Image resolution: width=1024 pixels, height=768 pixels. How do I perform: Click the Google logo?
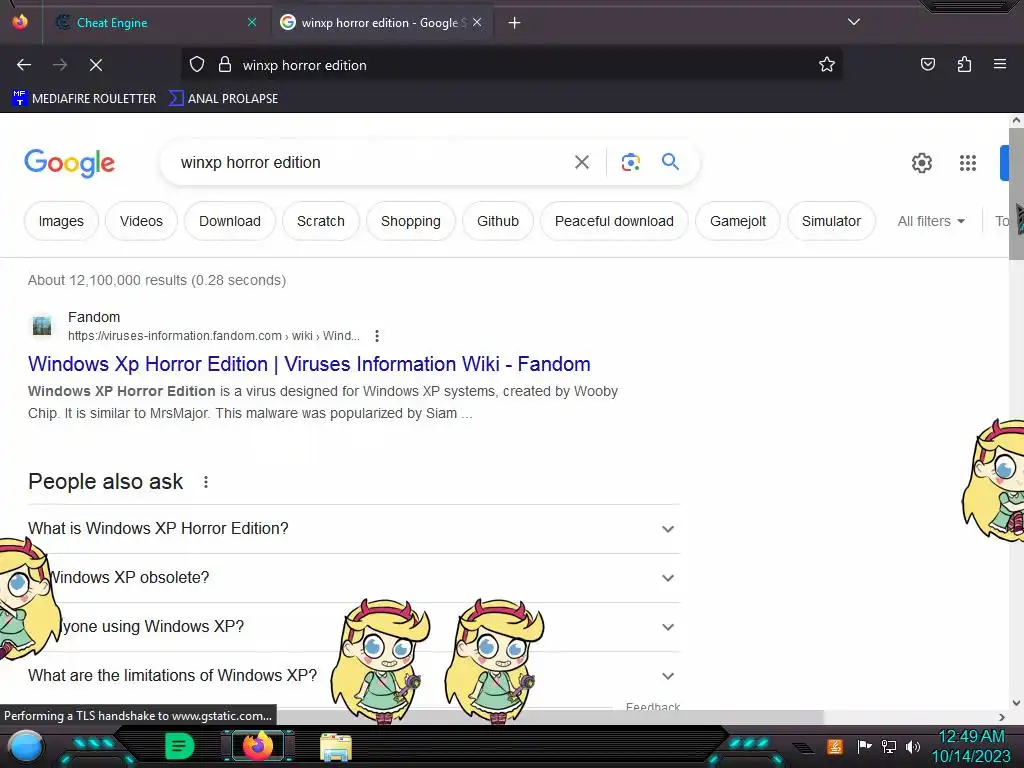click(x=69, y=163)
